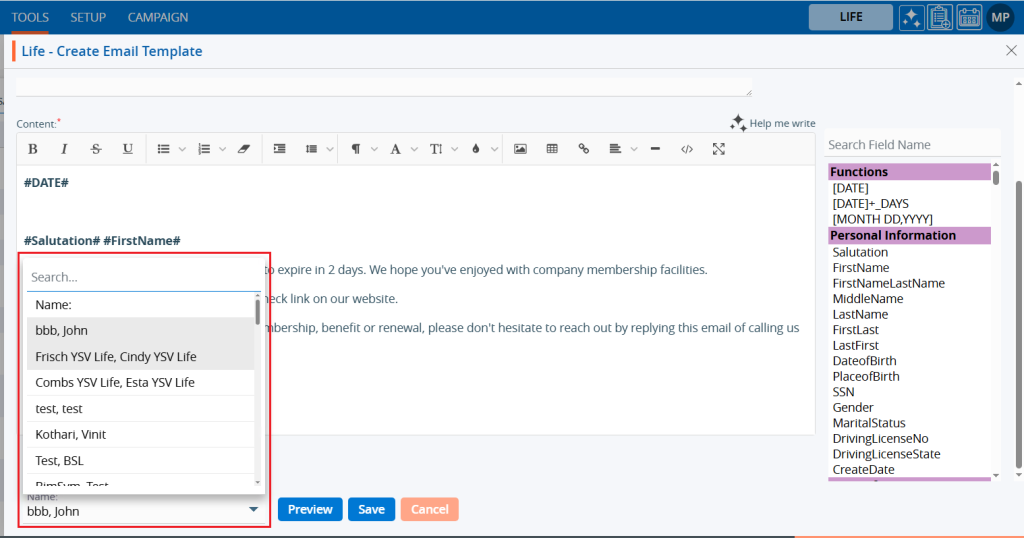1024x538 pixels.
Task: Toggle underline formatting button
Action: tap(128, 149)
